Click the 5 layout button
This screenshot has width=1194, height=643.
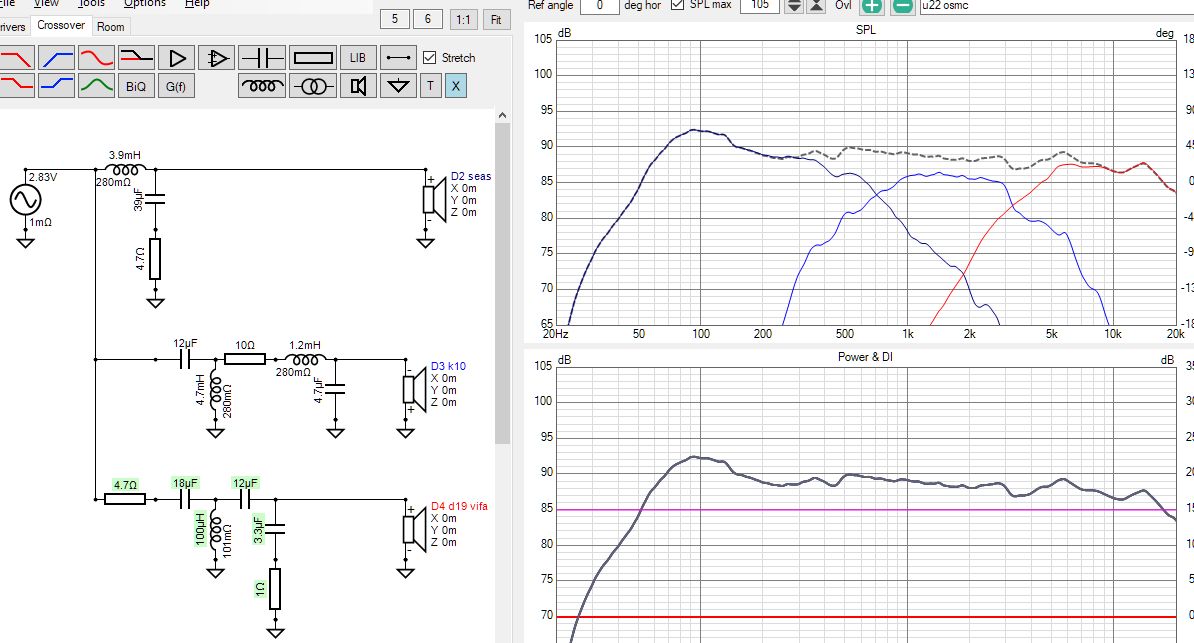tap(394, 19)
